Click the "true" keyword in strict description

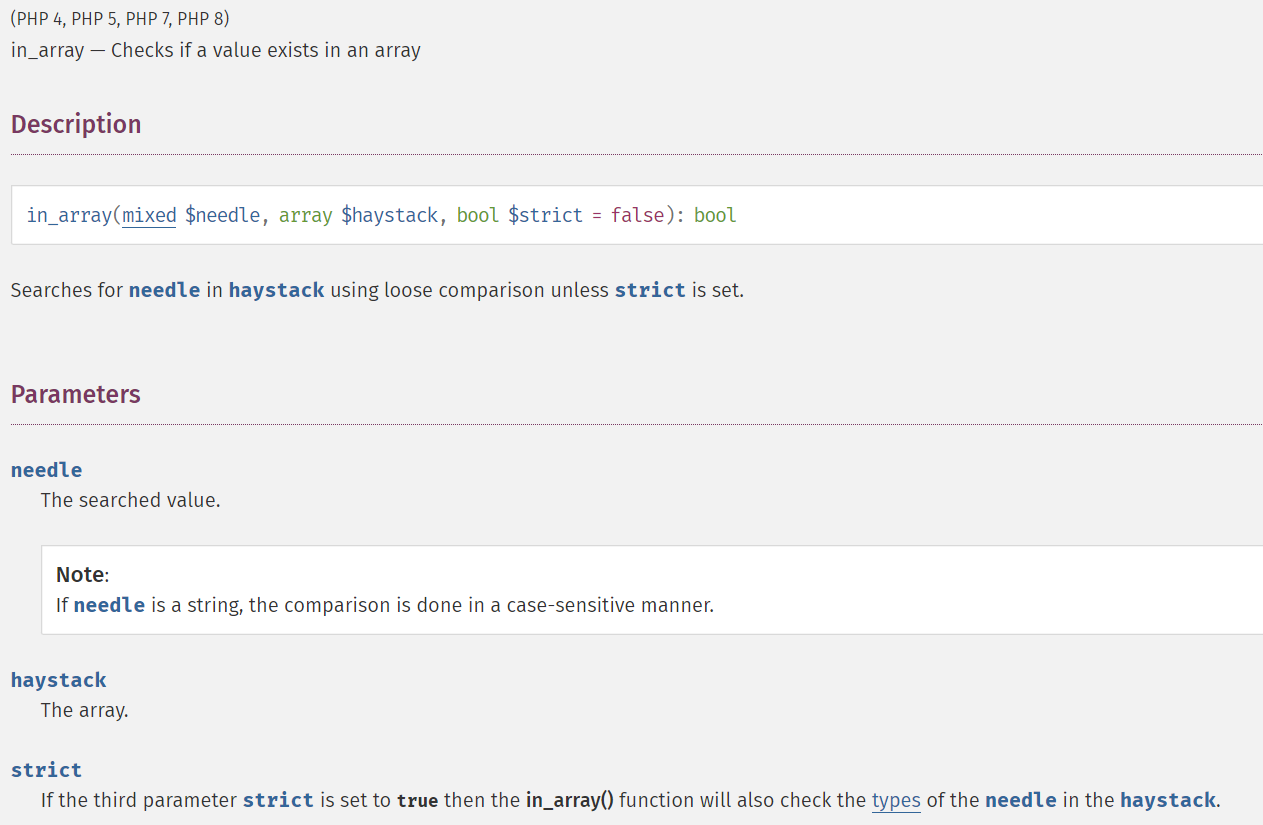tap(418, 801)
